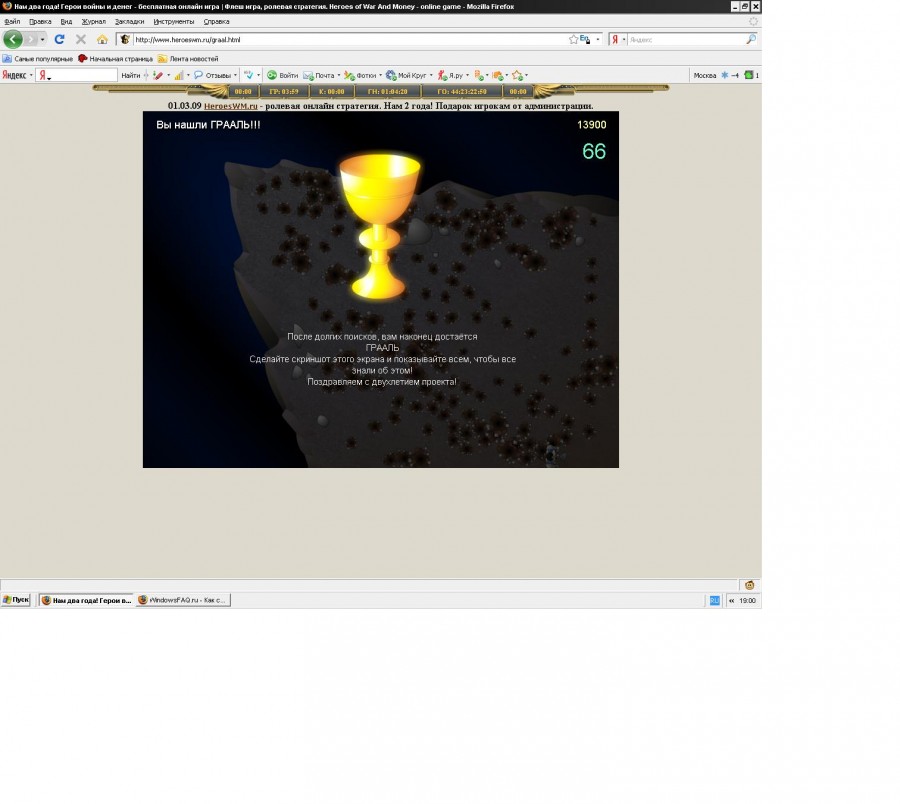Viewport: 900px width, 804px height.
Task: Expand the Мой Круг dropdown arrow
Action: click(x=431, y=75)
